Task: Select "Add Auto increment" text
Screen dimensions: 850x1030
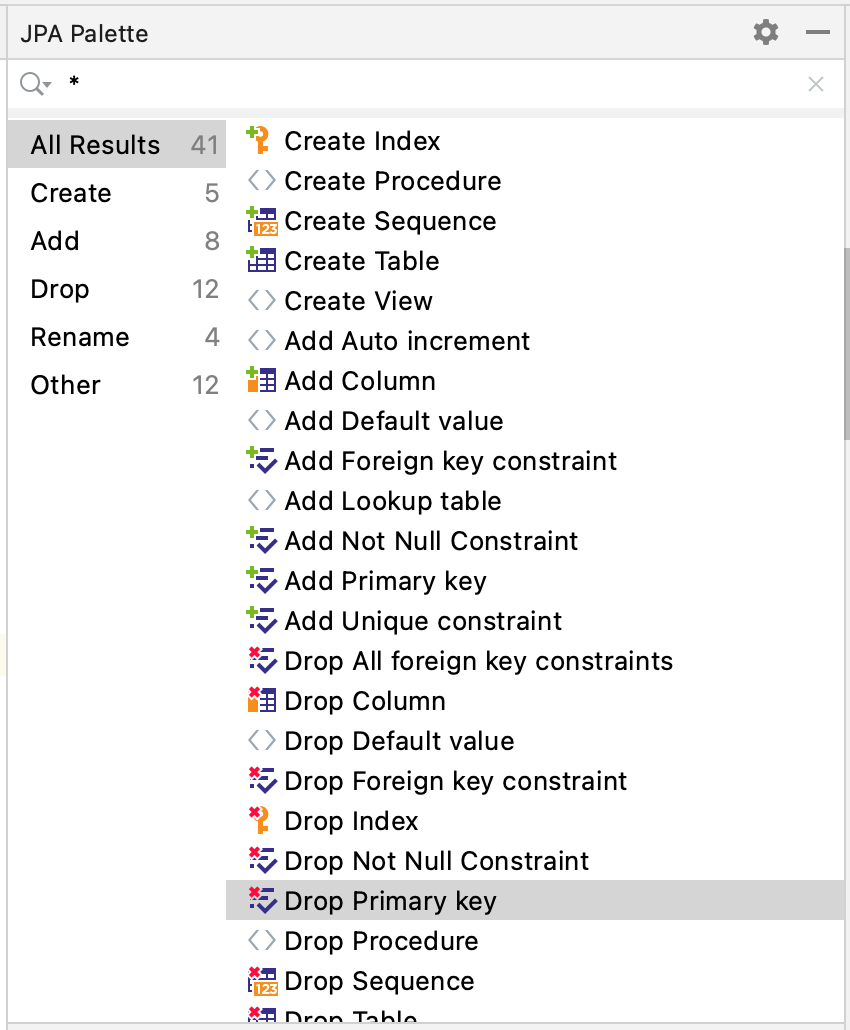Action: tap(407, 342)
